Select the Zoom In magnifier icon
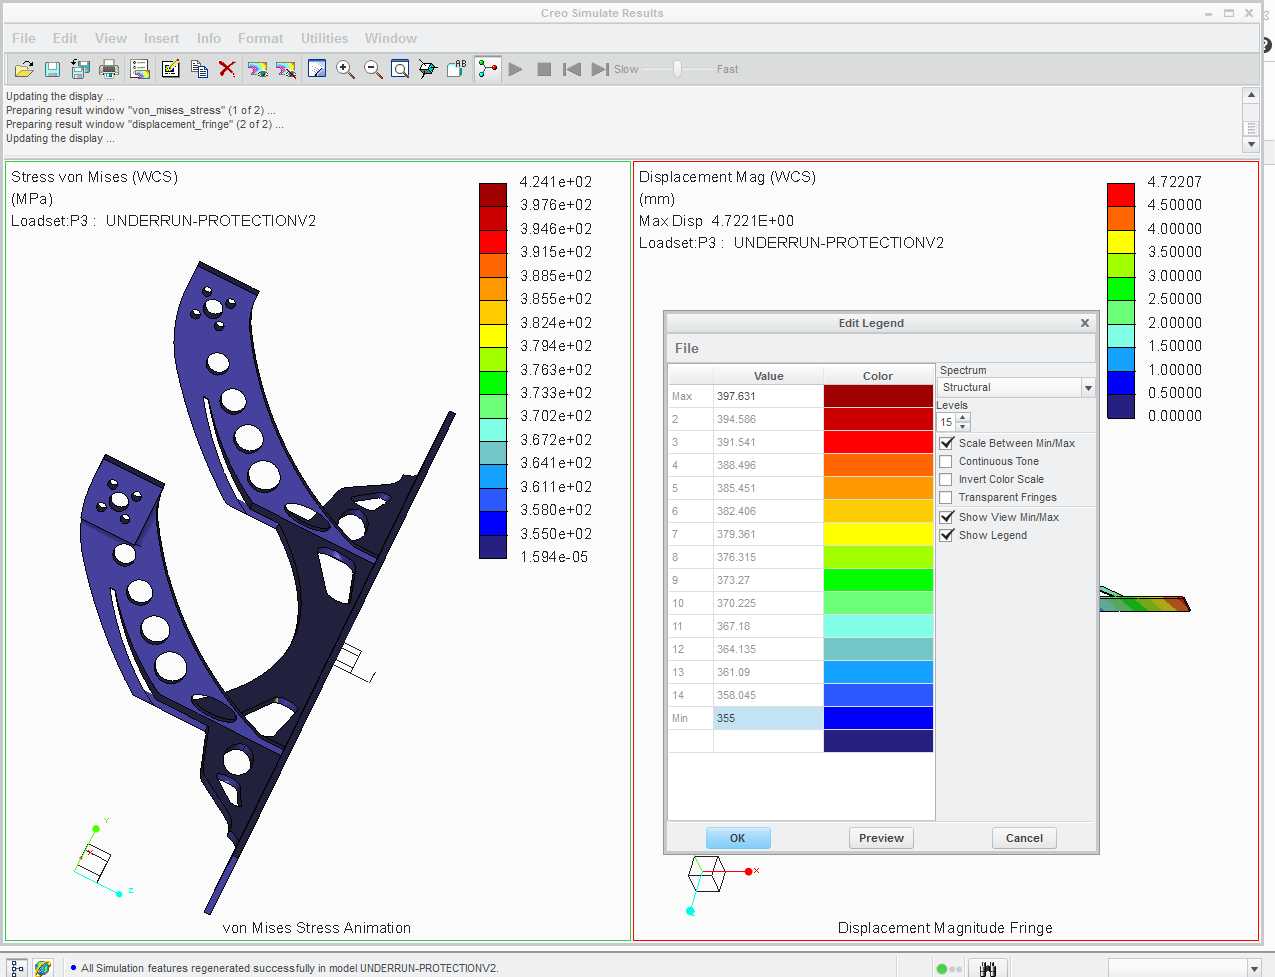The image size is (1275, 977). tap(345, 69)
